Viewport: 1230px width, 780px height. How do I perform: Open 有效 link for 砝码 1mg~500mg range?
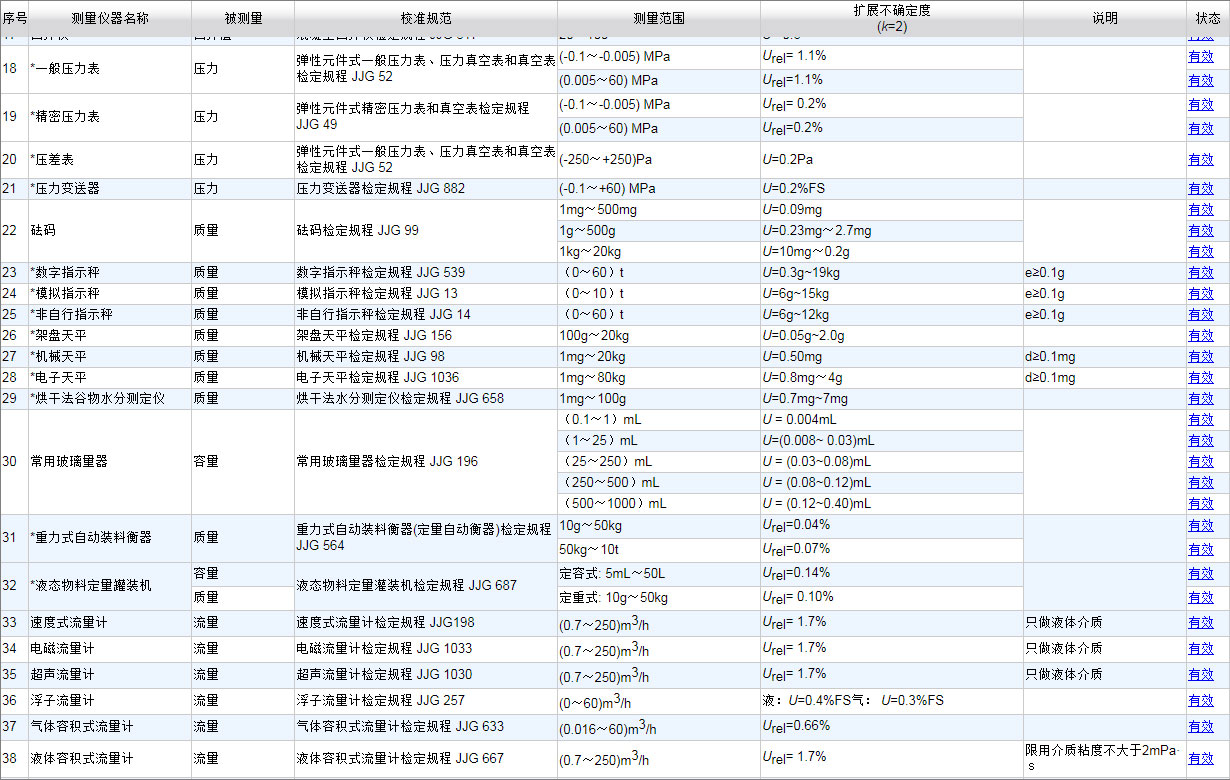1201,210
